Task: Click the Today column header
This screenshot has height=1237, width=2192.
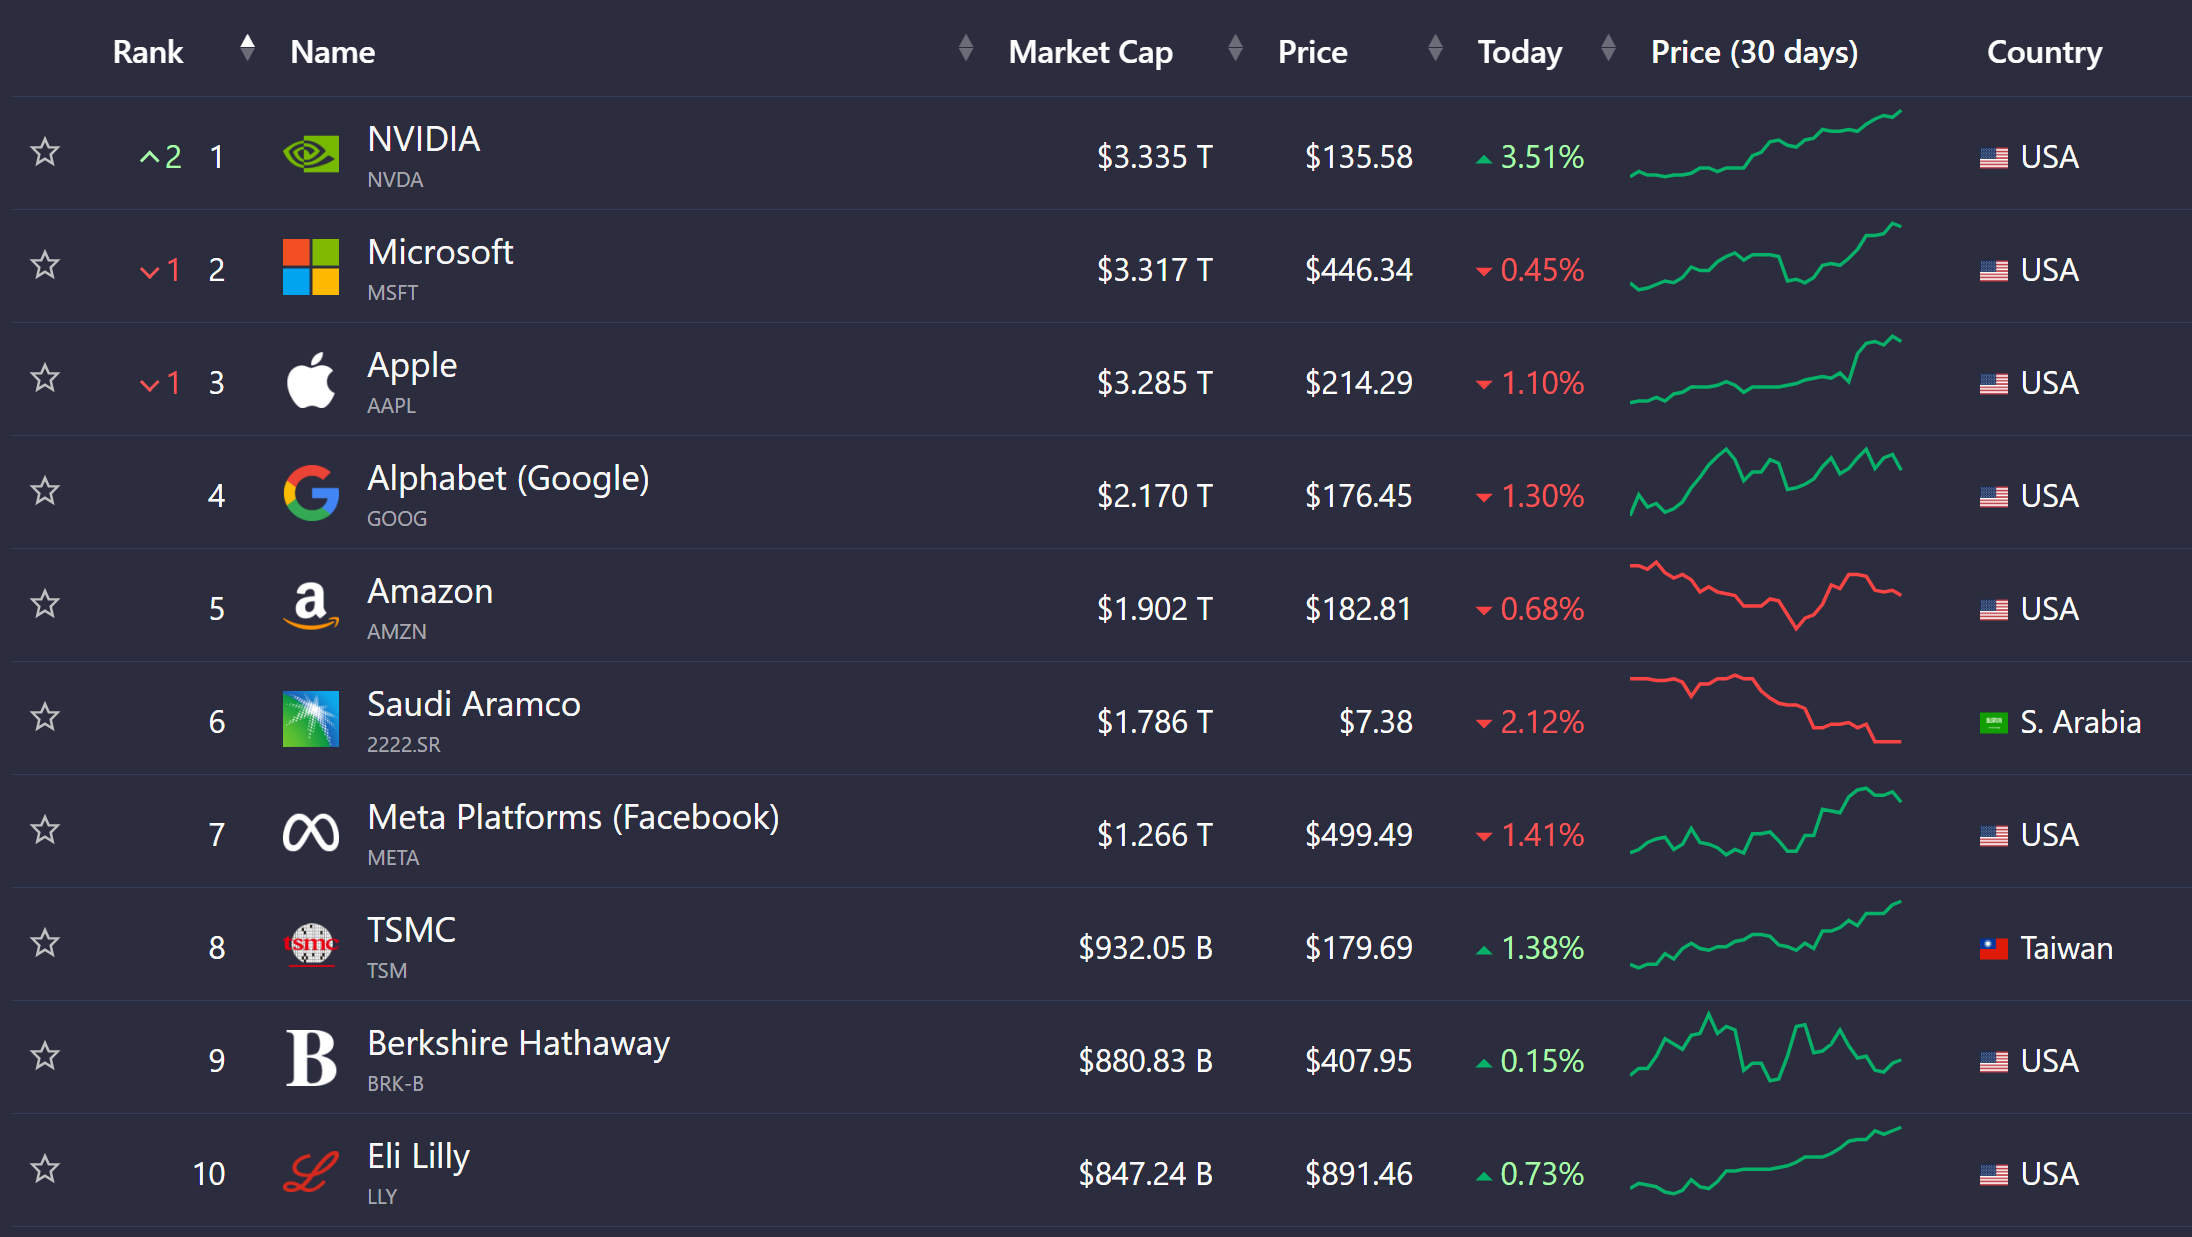Action: (1520, 52)
